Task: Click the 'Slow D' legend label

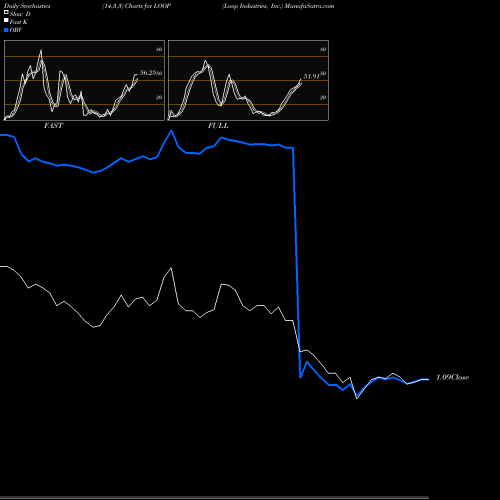Action: pyautogui.click(x=20, y=14)
